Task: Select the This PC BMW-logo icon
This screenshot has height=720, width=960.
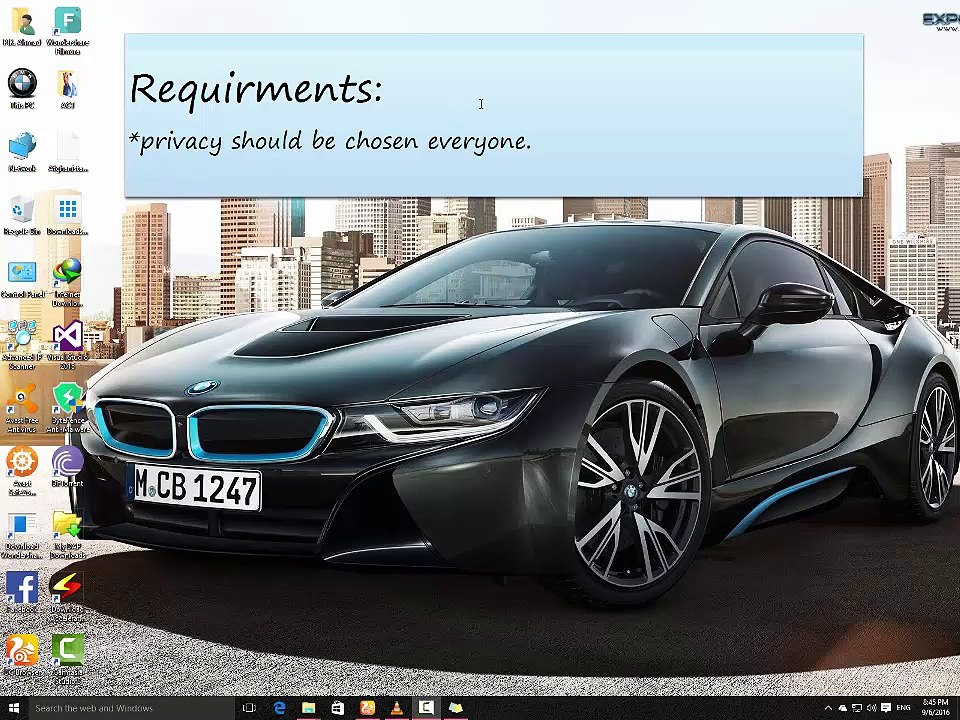Action: coord(22,89)
